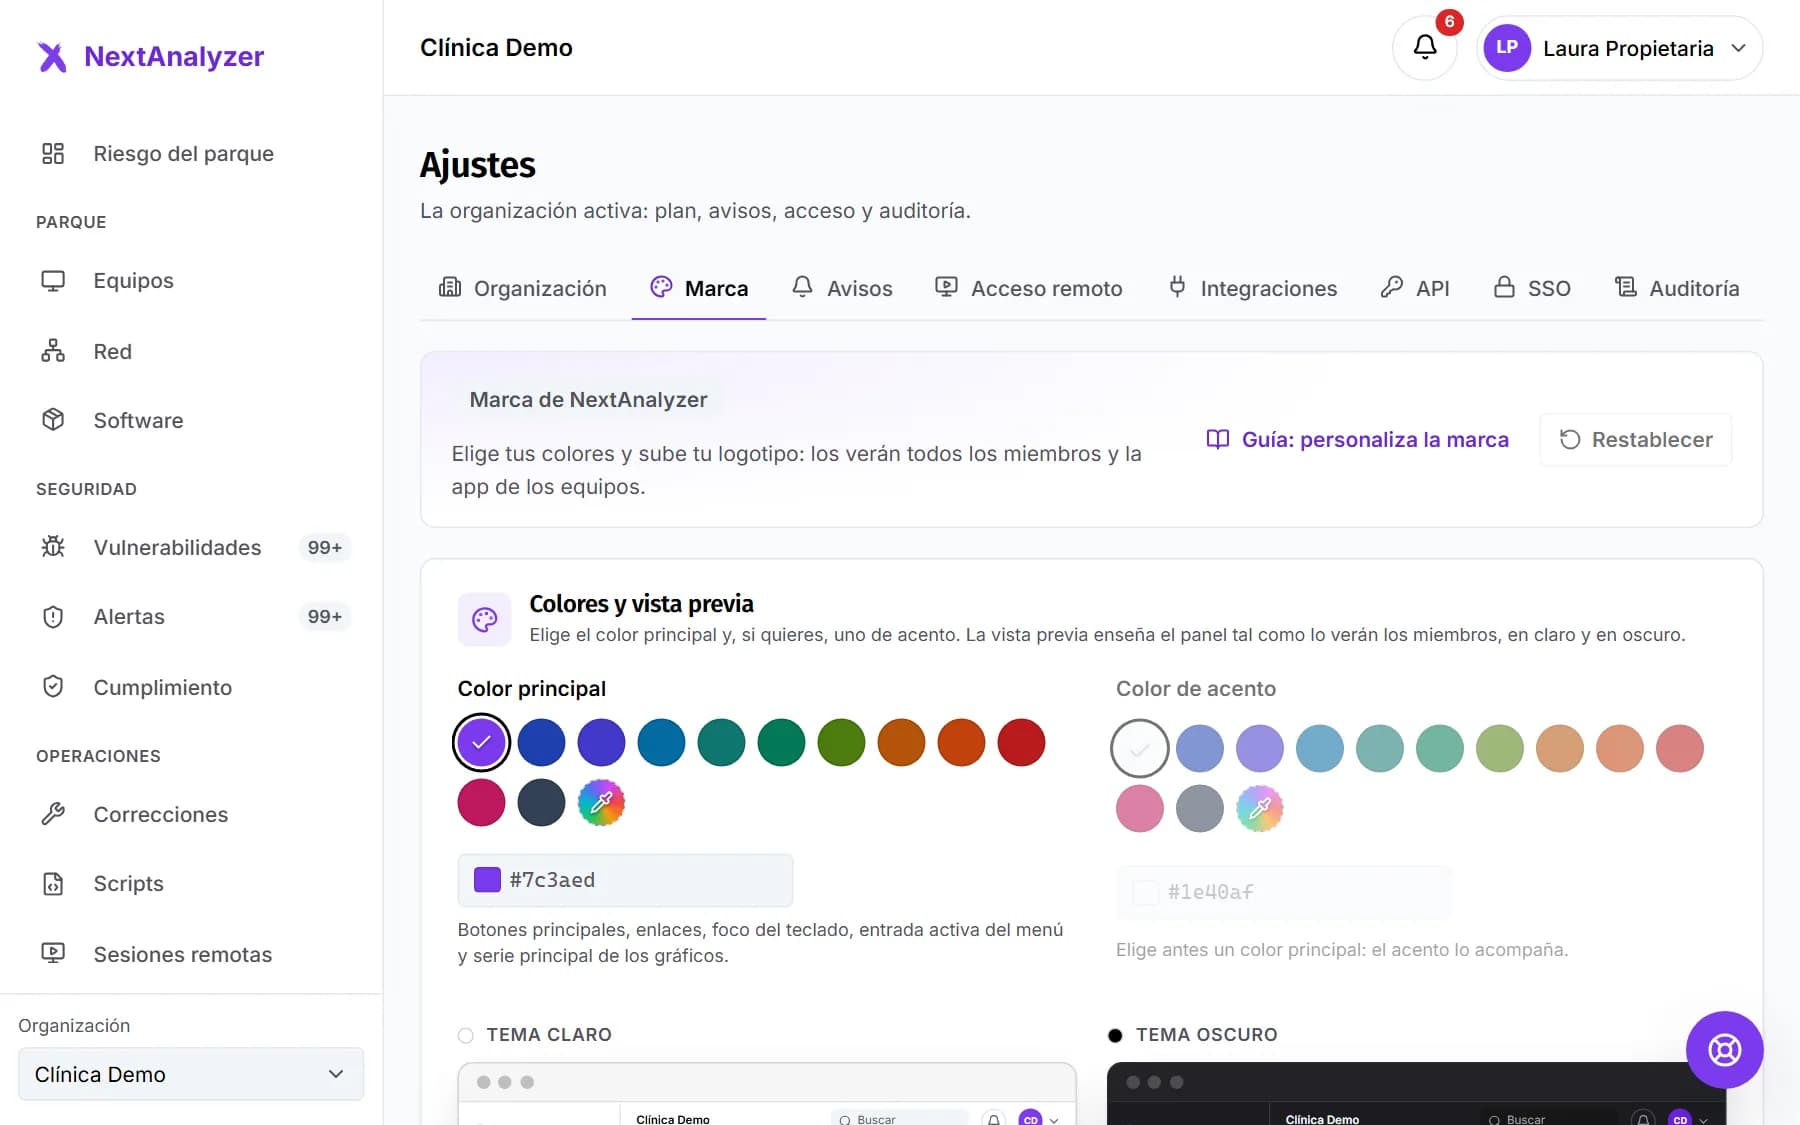Open the Sesiones remotas page
Viewport: 1800px width, 1125px height.
click(x=191, y=954)
